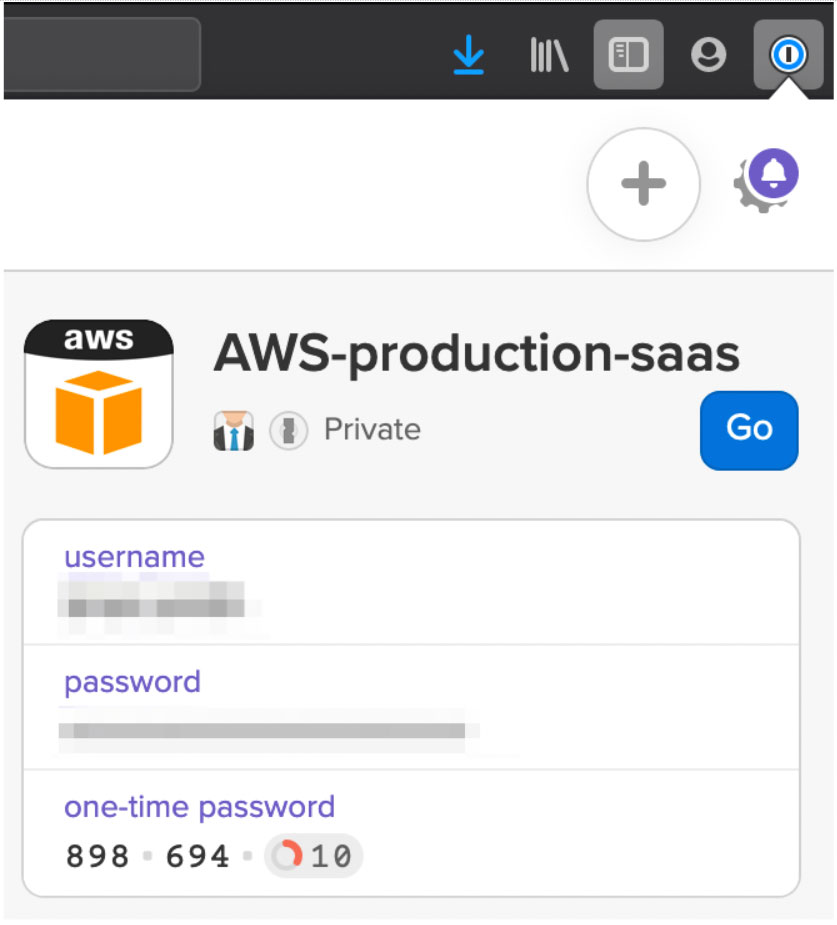Click the Private vault label
Viewport: 837px width, 925px height.
tap(373, 429)
